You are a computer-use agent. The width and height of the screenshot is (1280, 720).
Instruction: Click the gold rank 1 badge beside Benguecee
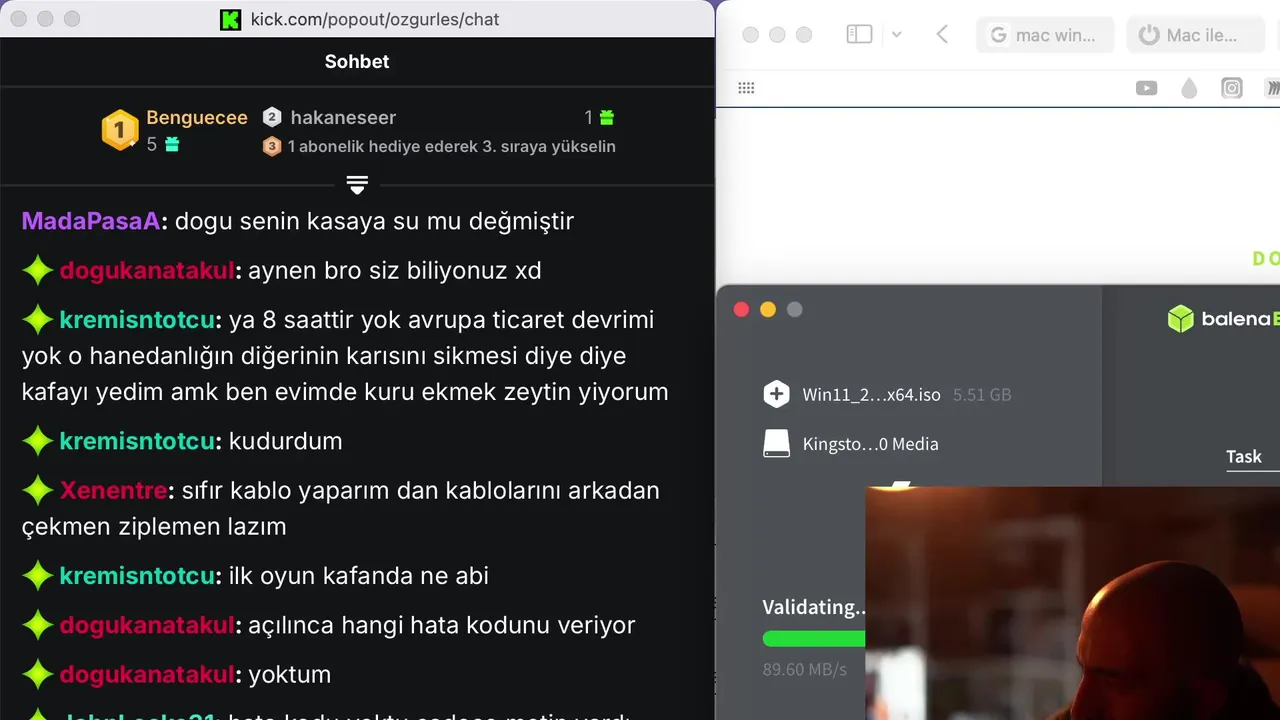coord(120,130)
